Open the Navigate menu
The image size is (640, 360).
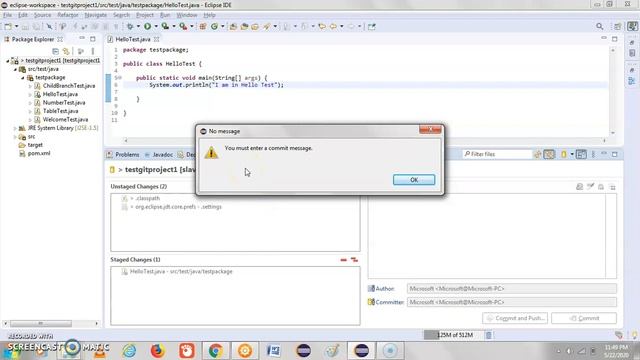96,15
